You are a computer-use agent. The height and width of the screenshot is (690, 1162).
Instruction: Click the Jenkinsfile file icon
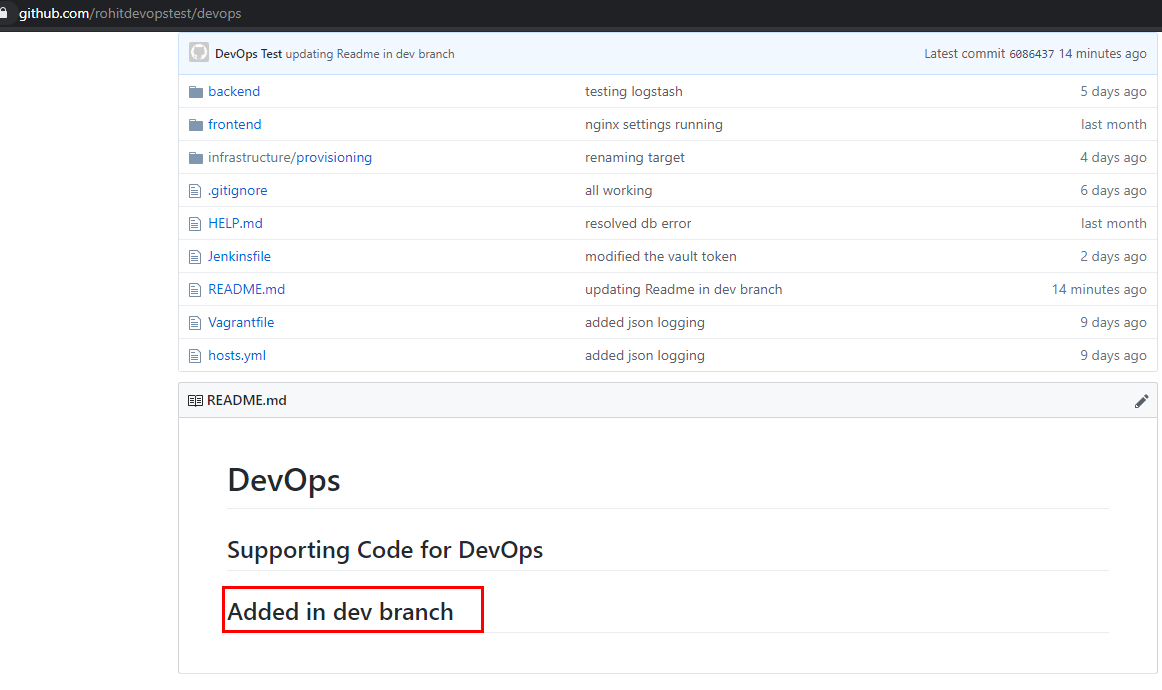coord(195,257)
